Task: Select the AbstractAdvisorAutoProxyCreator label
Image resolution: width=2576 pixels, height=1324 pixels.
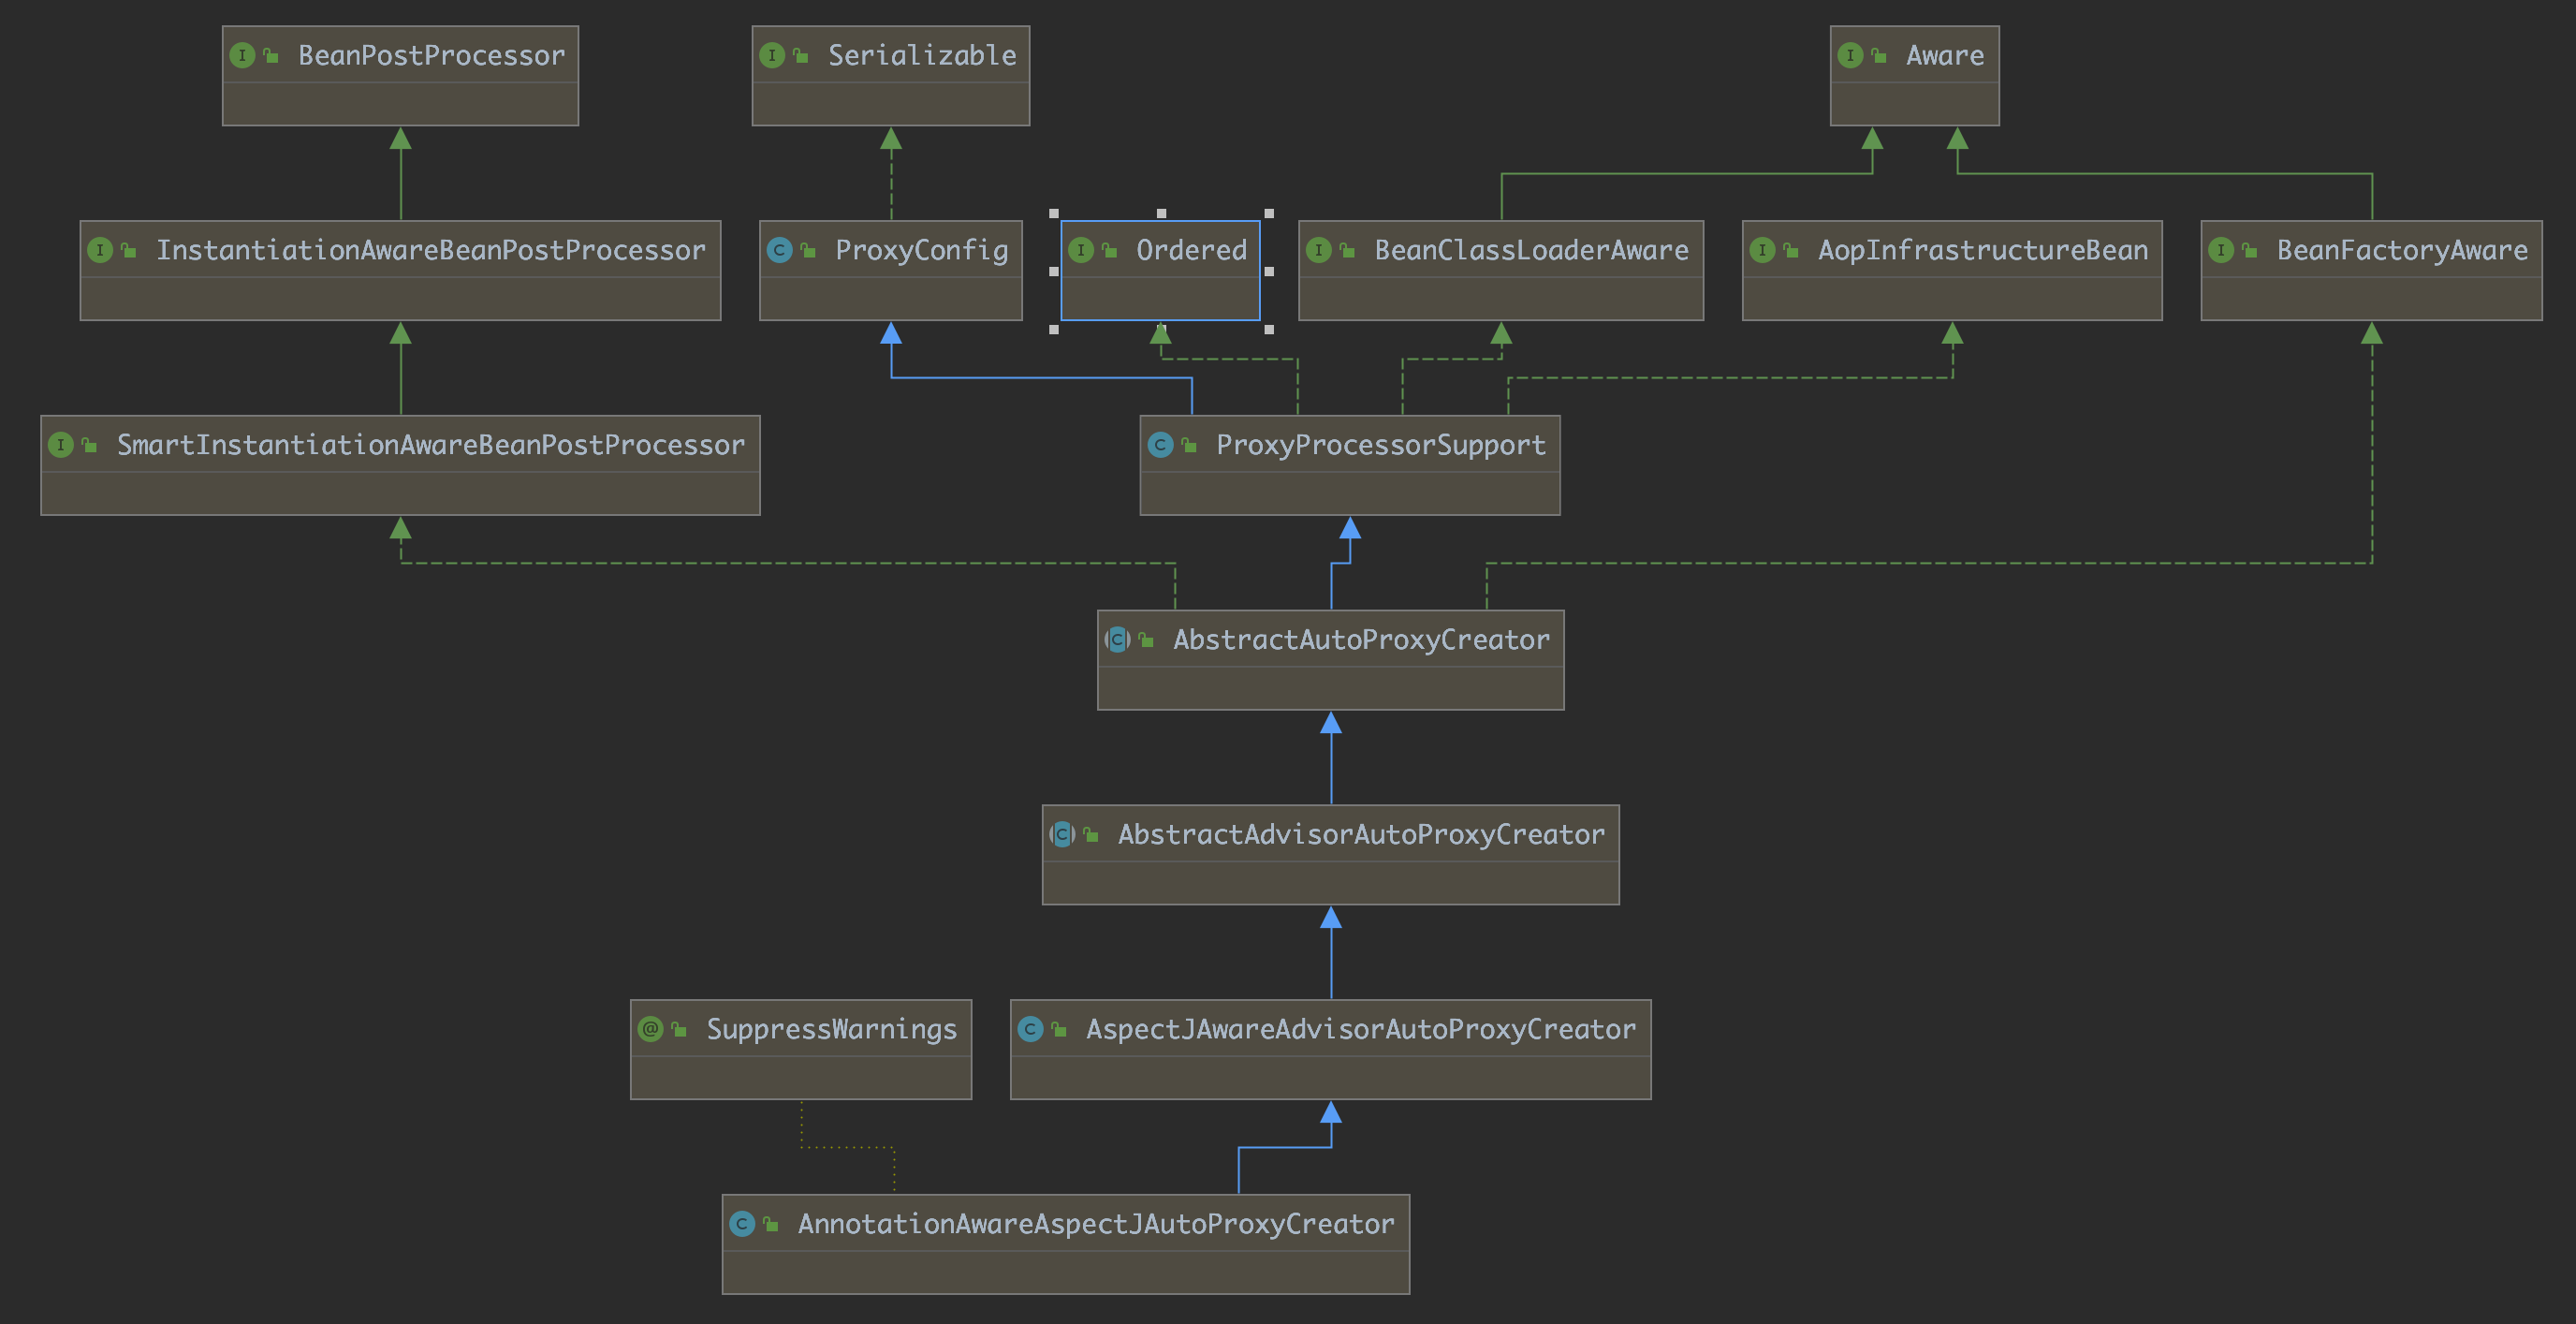Action: (1362, 835)
